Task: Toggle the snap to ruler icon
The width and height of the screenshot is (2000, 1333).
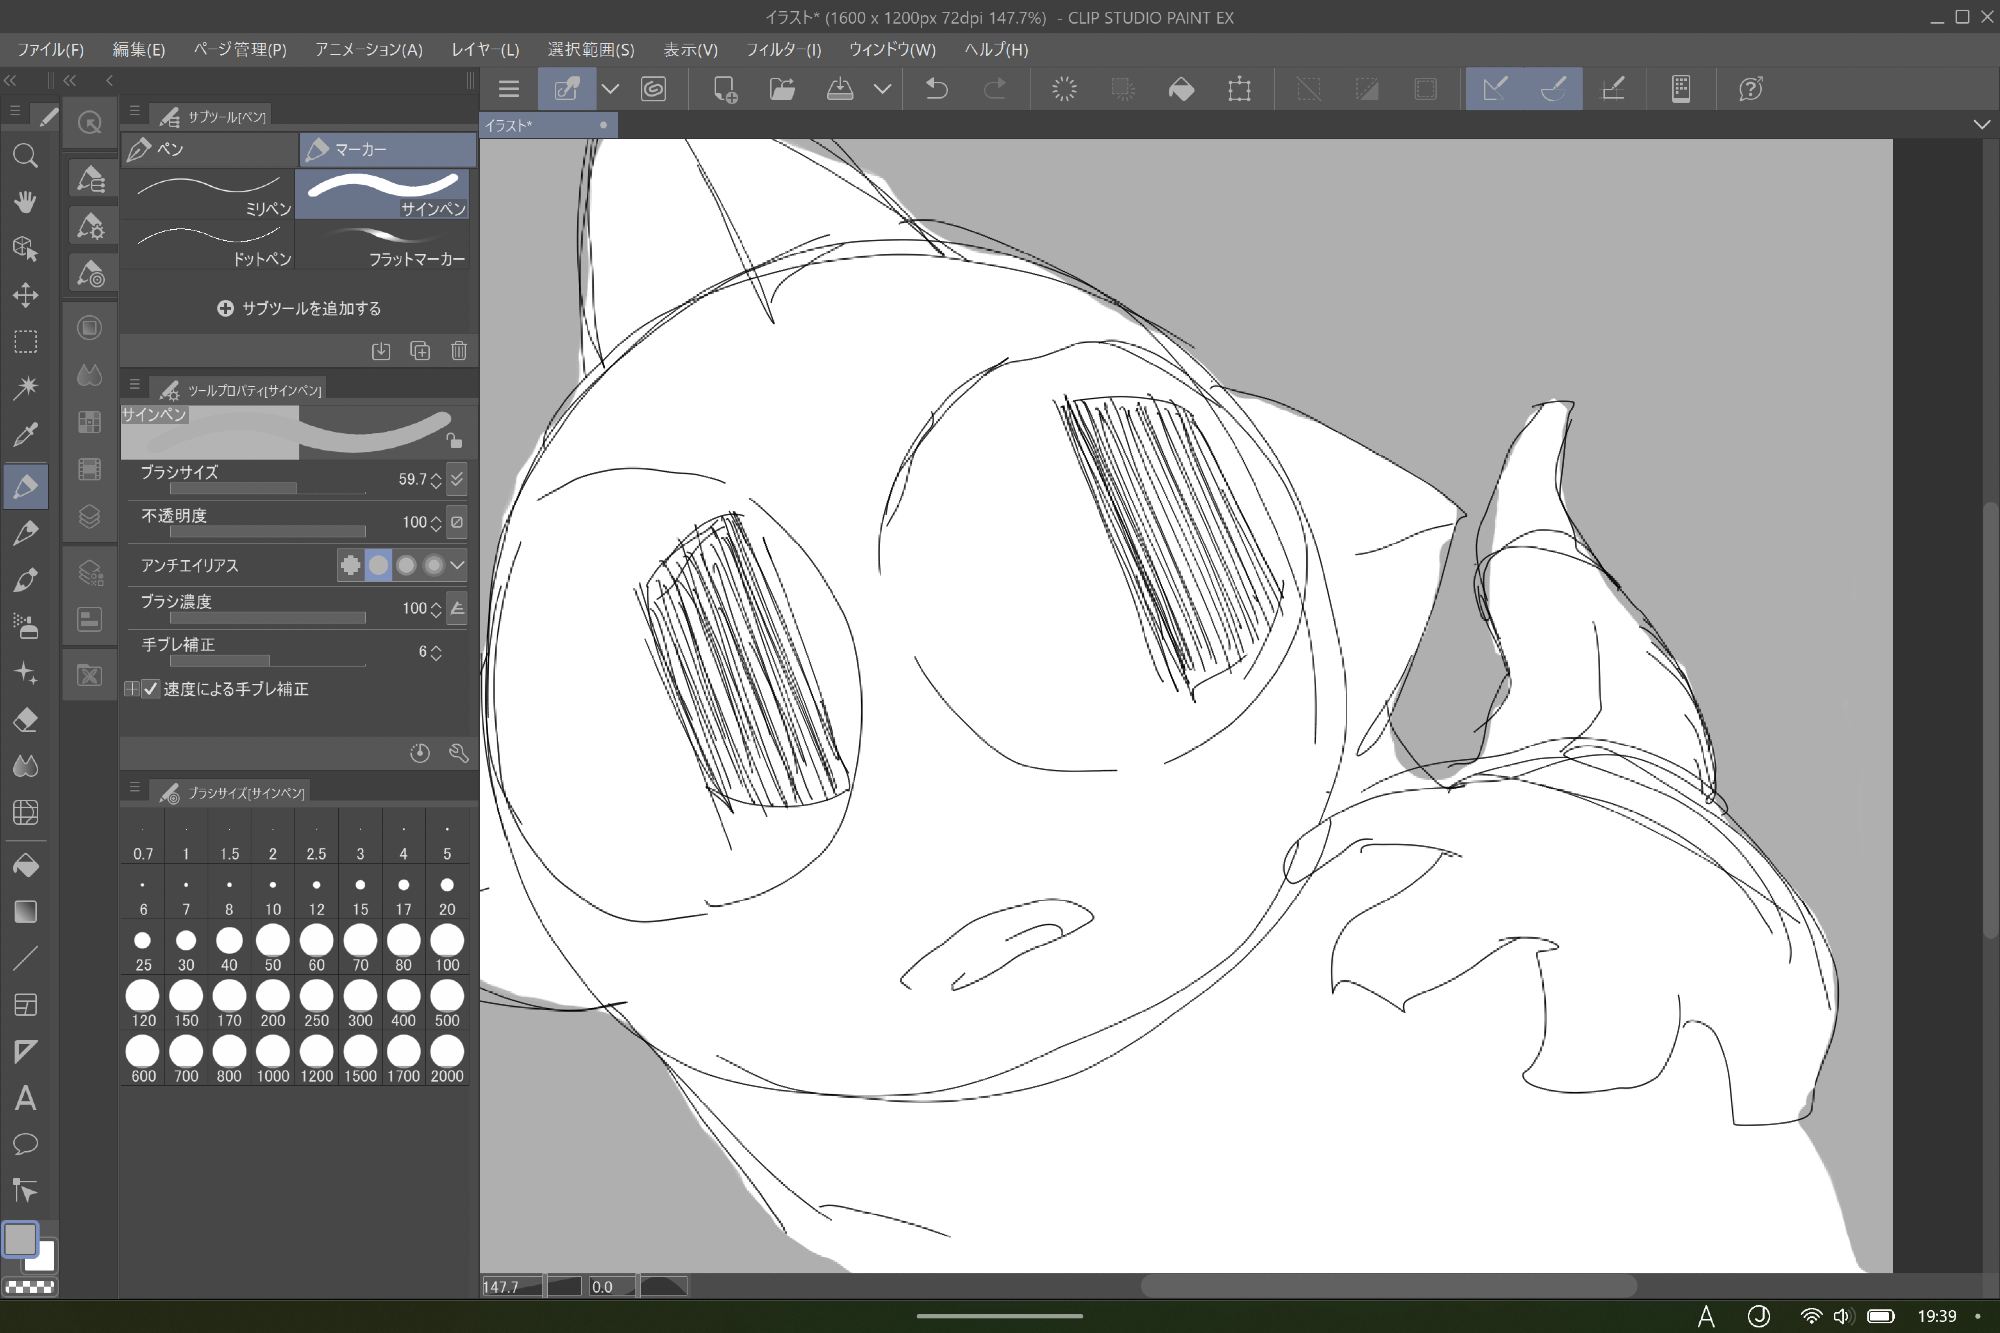Action: click(x=1494, y=89)
